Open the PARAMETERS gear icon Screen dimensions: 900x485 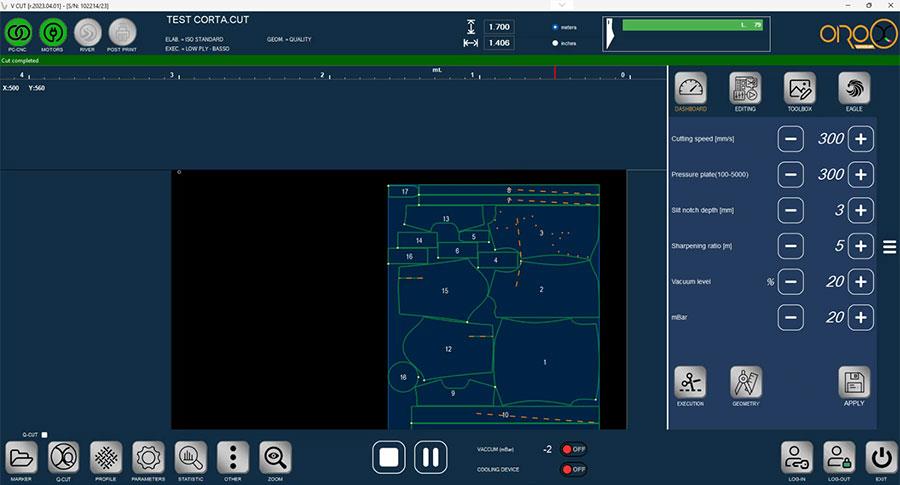pos(148,457)
